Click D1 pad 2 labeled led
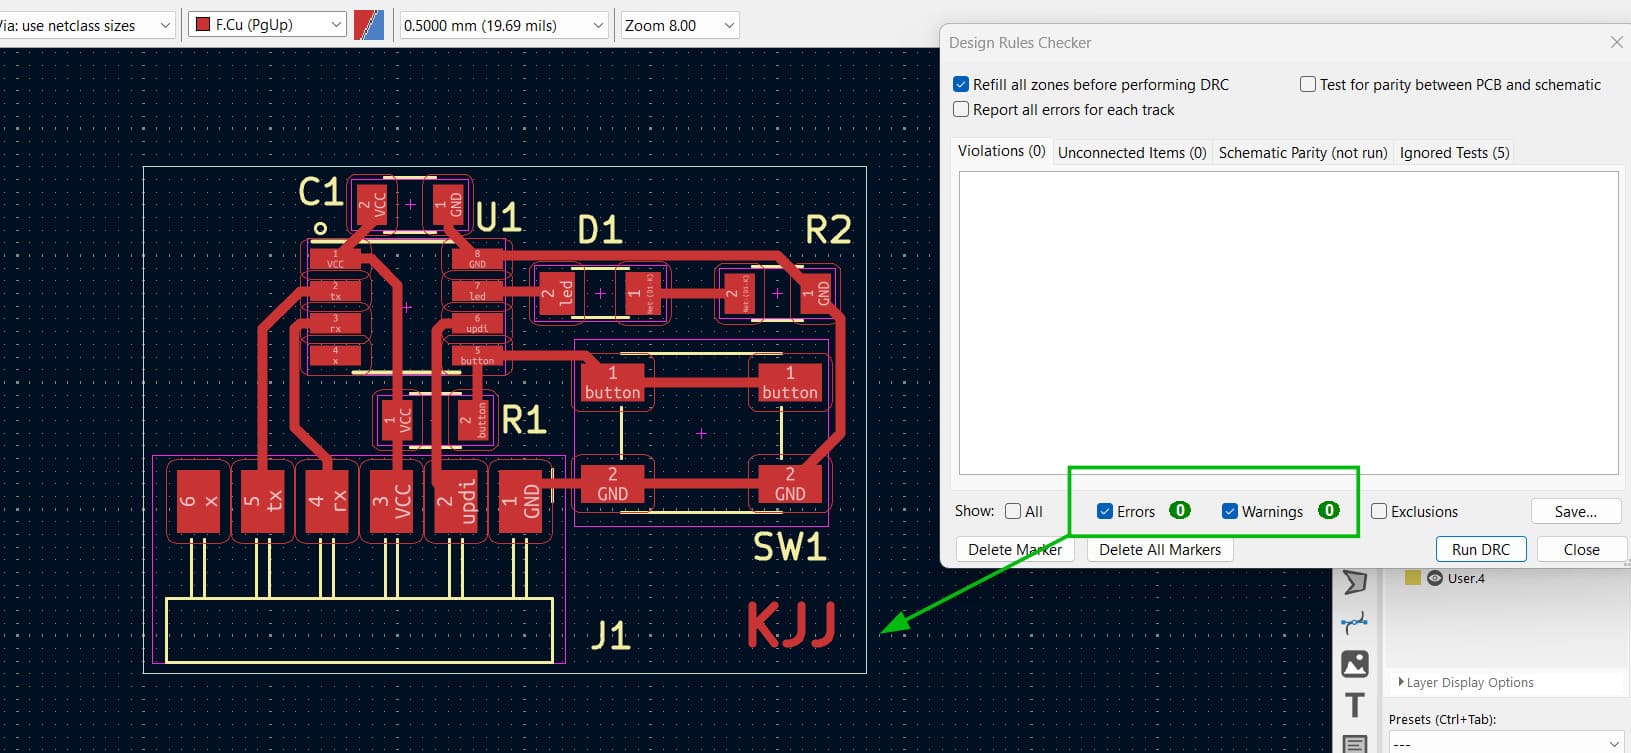 pos(557,293)
